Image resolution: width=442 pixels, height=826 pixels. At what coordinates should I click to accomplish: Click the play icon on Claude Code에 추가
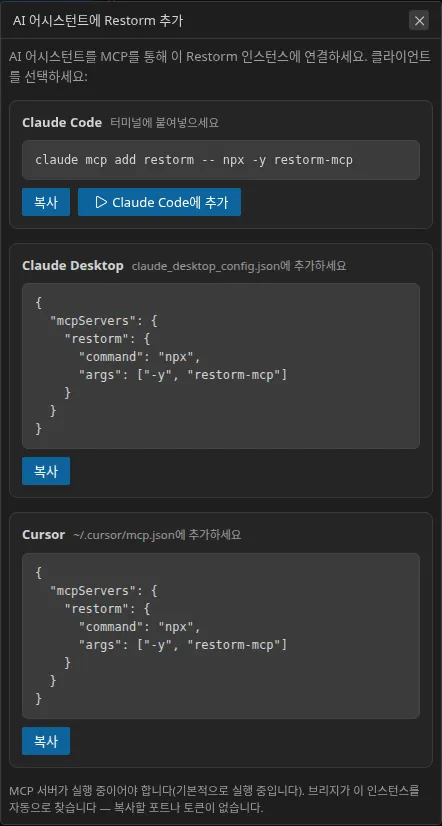pyautogui.click(x=101, y=202)
